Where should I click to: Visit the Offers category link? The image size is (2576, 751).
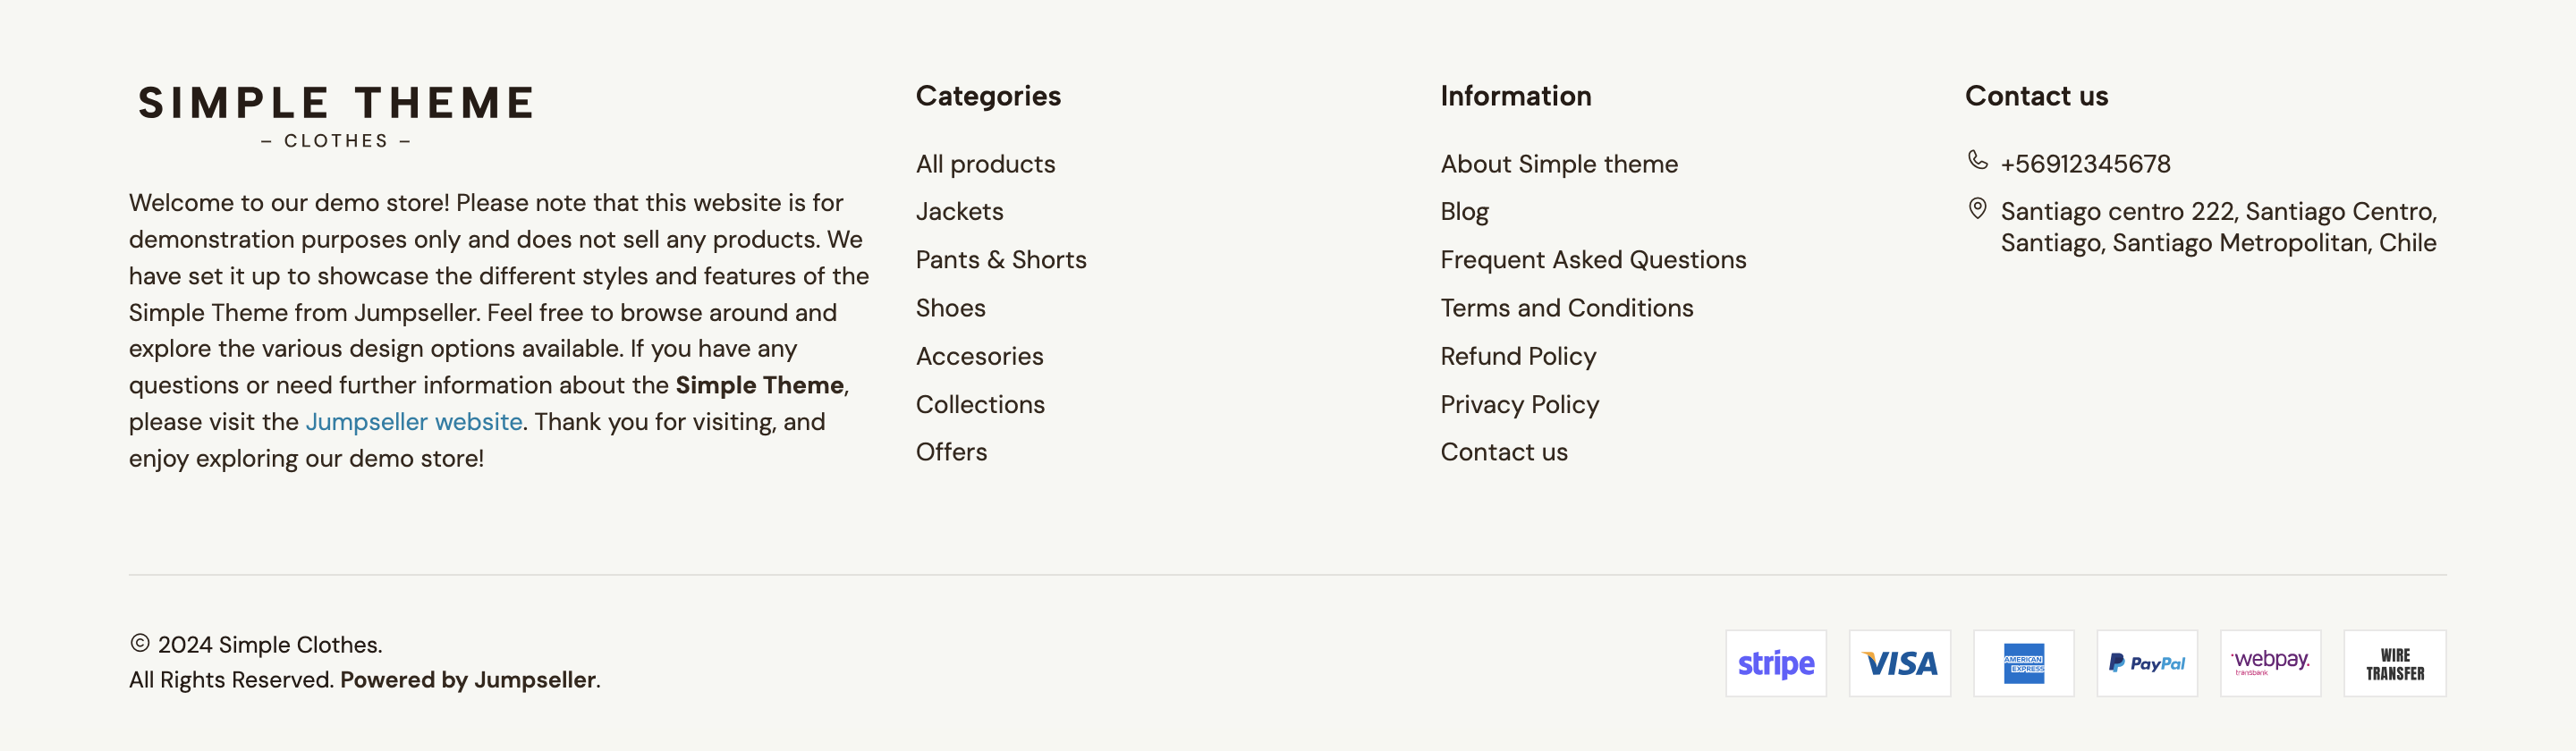coord(951,452)
